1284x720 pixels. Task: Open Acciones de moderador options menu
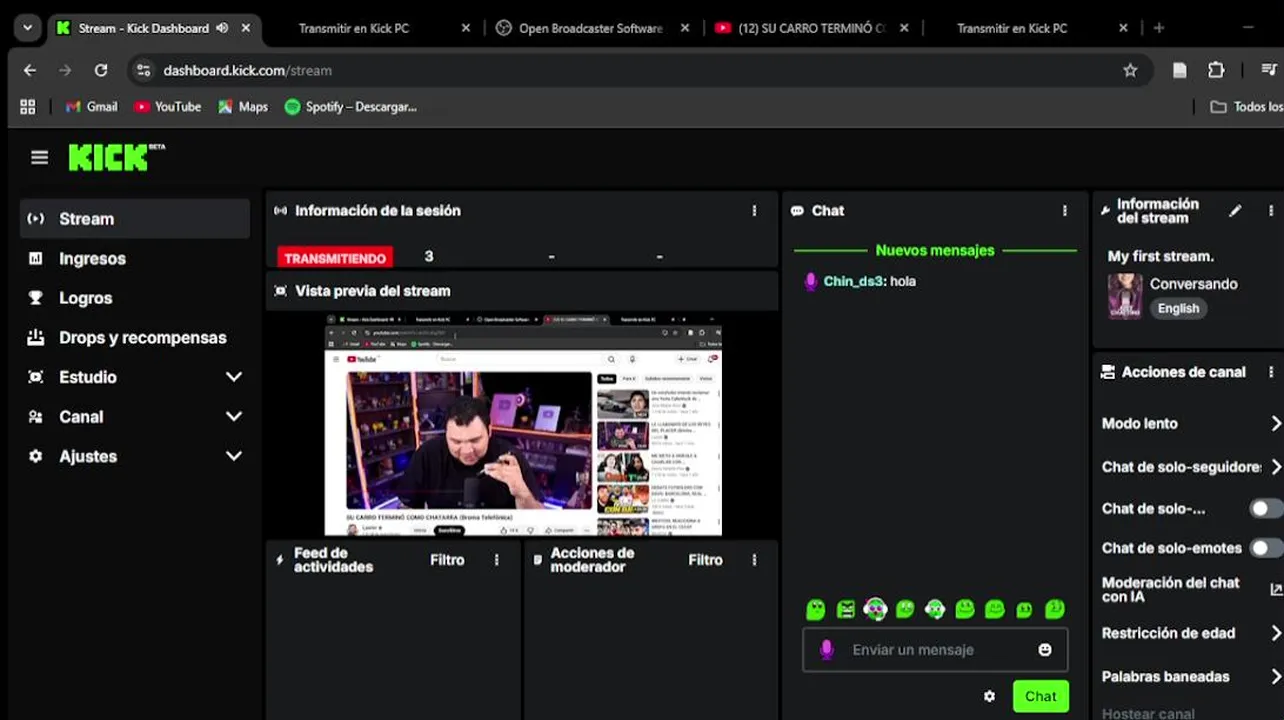[754, 560]
